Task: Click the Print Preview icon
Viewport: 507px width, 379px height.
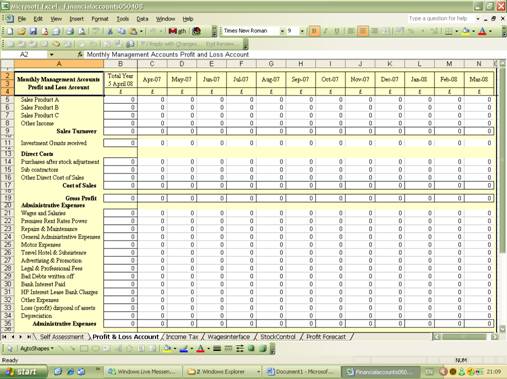Action: click(x=82, y=31)
